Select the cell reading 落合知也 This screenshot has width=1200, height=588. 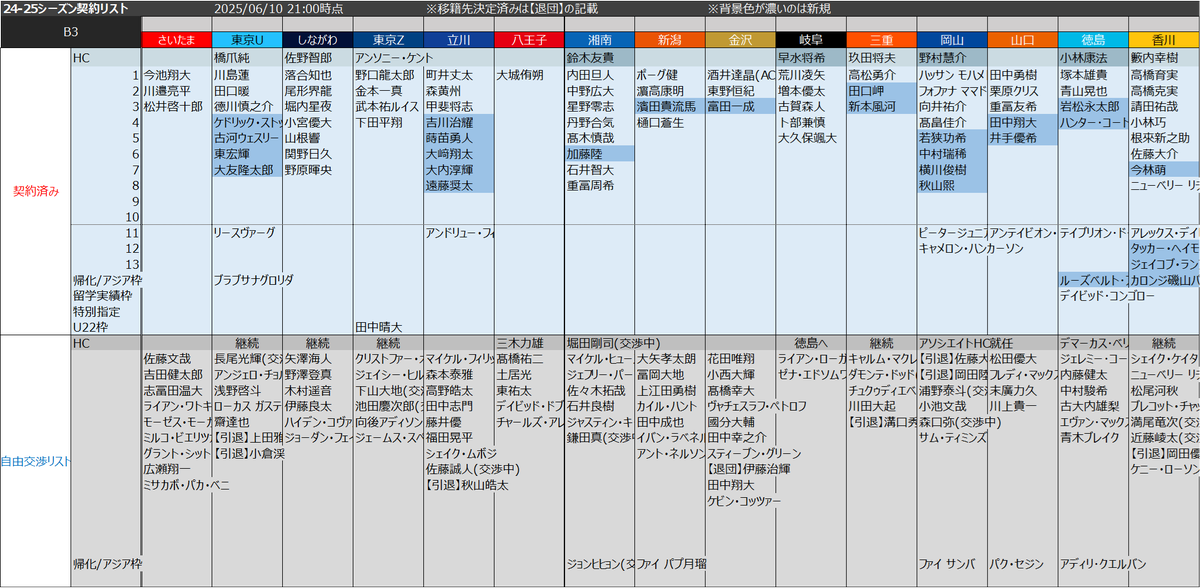tap(318, 74)
